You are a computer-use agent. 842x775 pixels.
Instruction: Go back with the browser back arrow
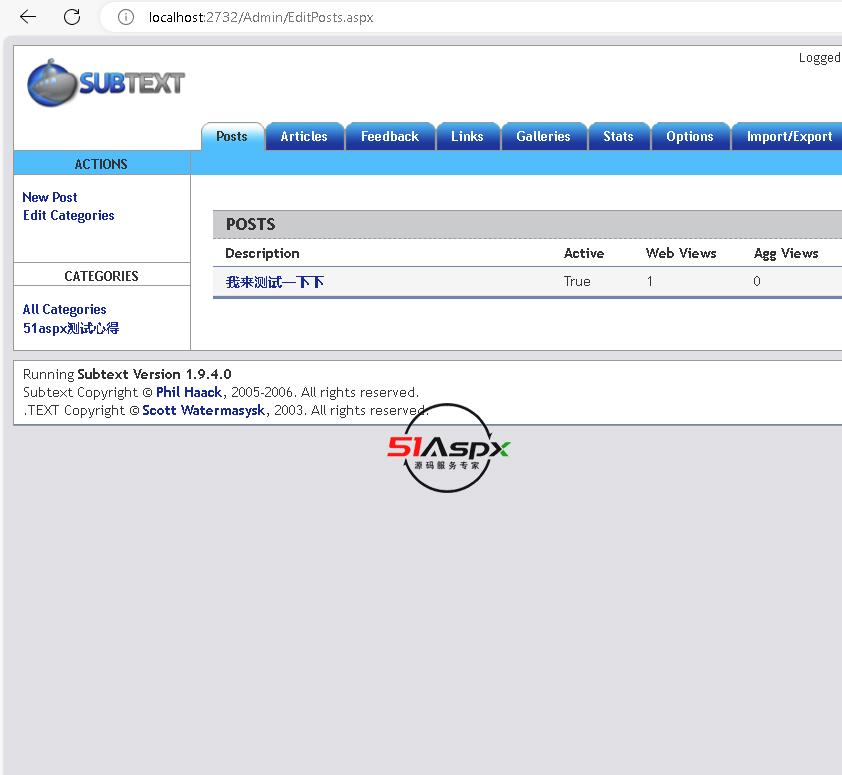(x=28, y=17)
